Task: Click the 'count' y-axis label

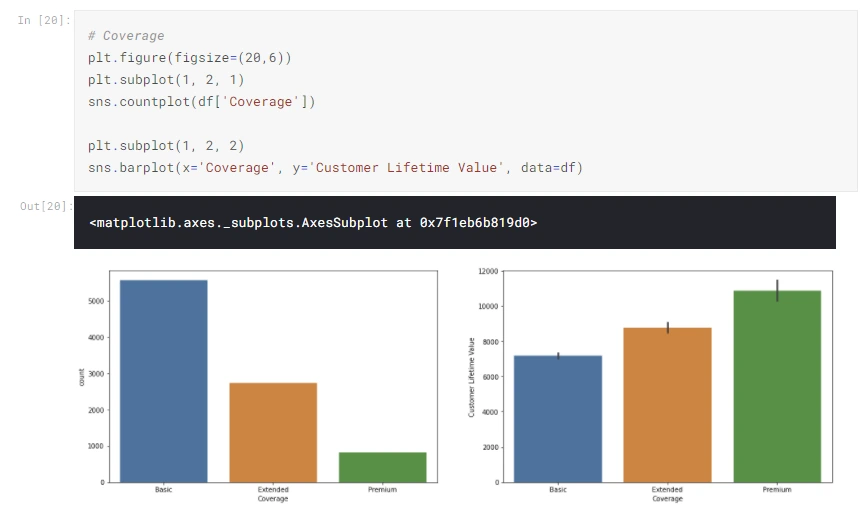Action: tap(82, 377)
